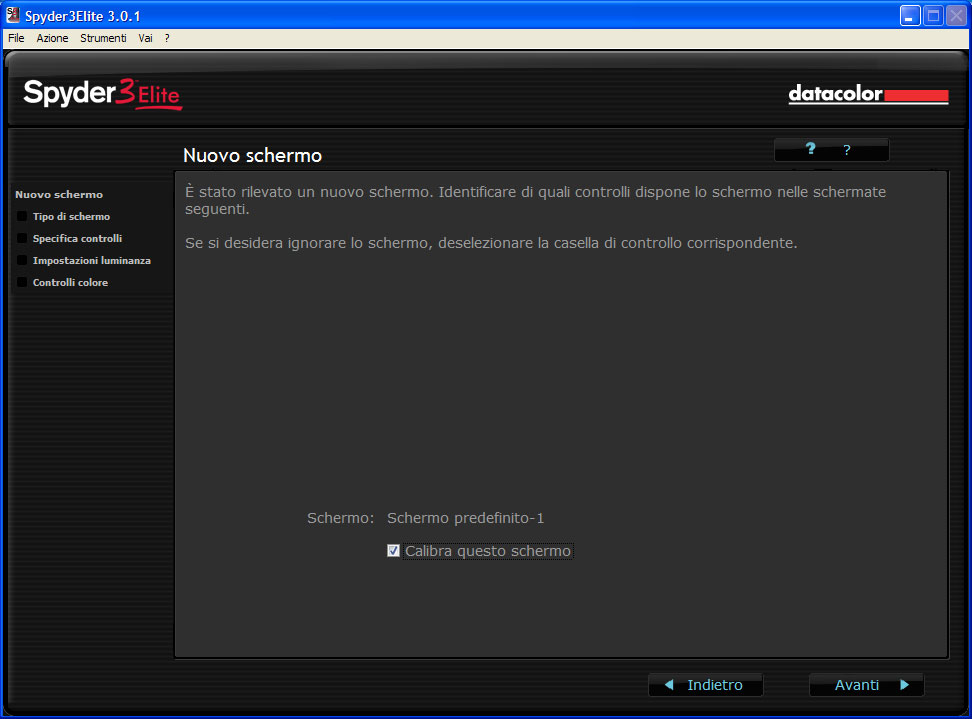This screenshot has width=972, height=719.
Task: Open the ? help menu in menu bar
Action: (167, 38)
